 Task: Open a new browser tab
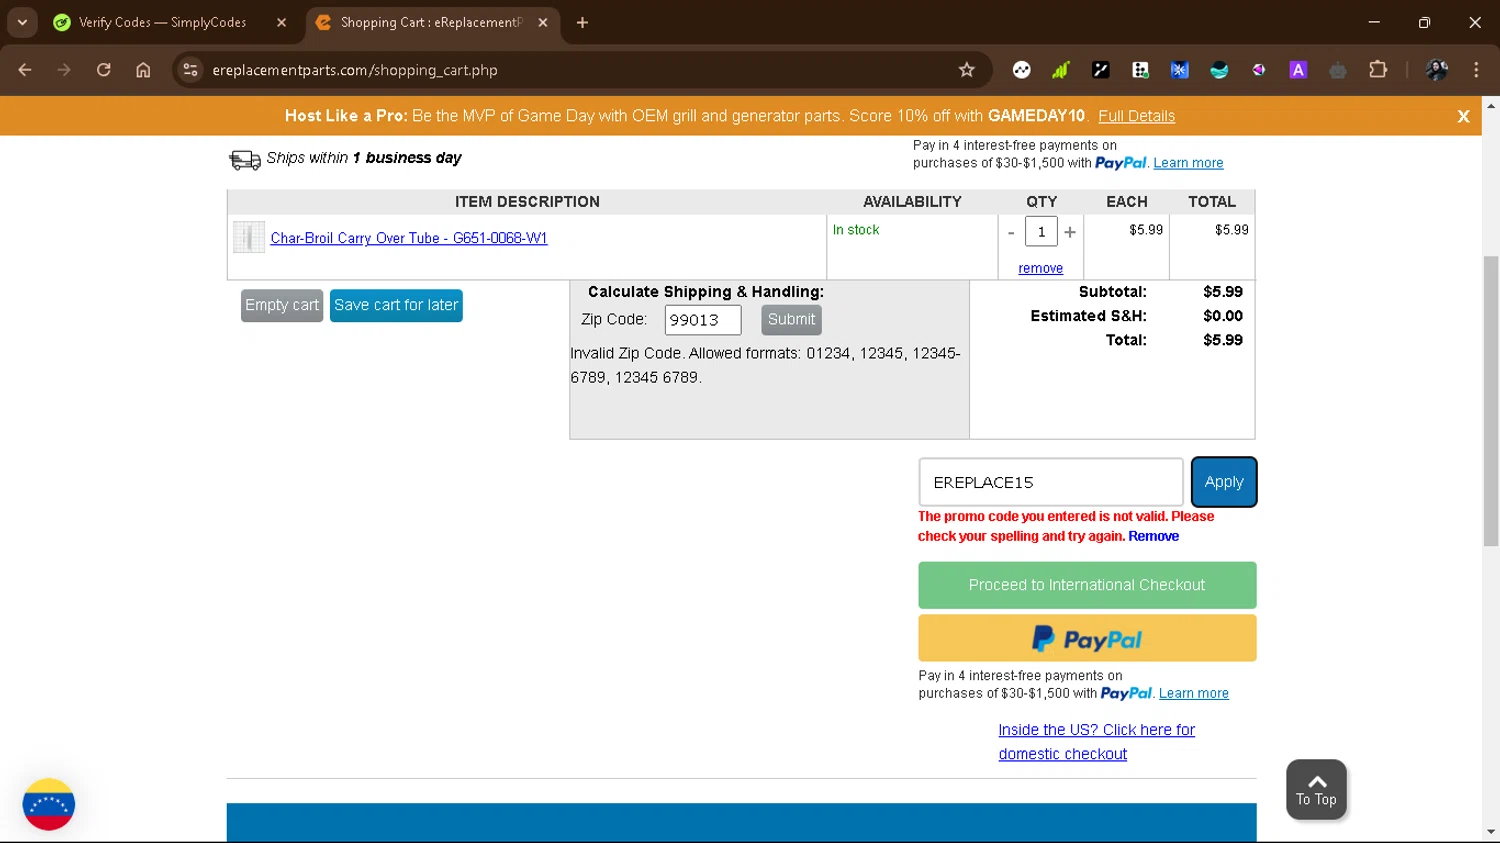click(x=582, y=22)
